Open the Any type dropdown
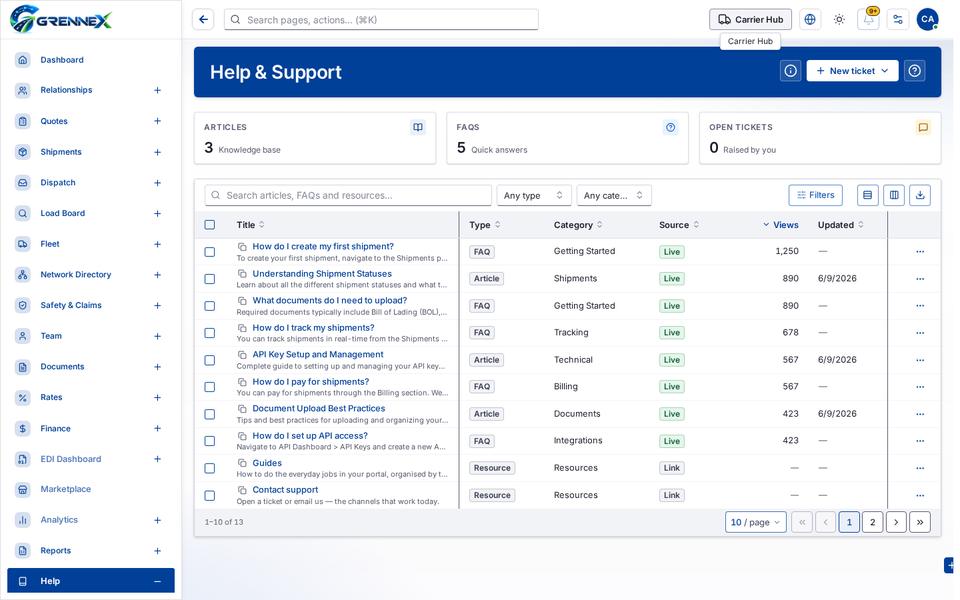The image size is (960, 600). coord(533,195)
